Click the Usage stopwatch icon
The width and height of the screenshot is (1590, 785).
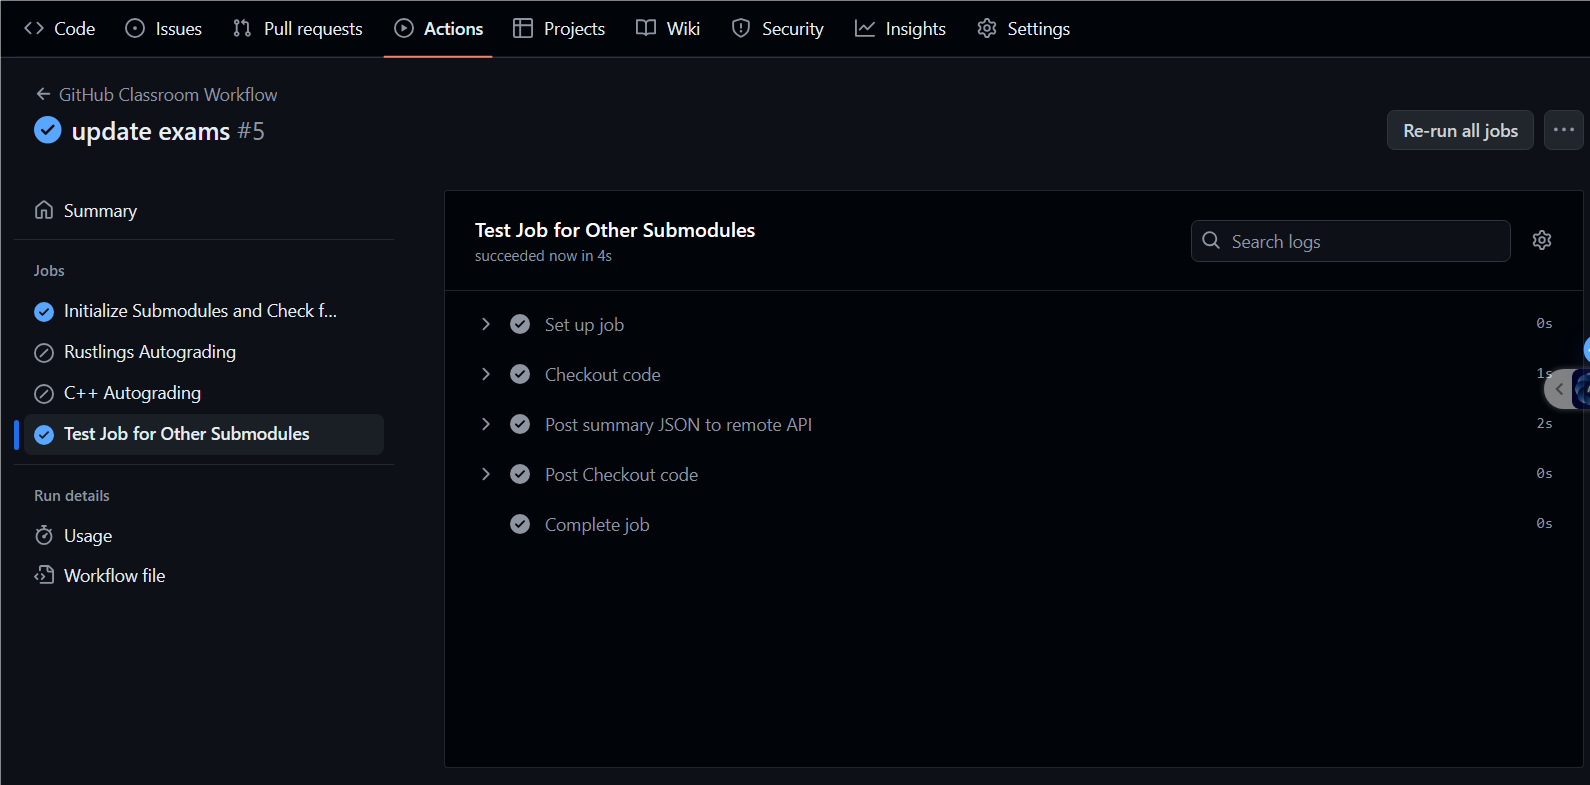point(44,536)
